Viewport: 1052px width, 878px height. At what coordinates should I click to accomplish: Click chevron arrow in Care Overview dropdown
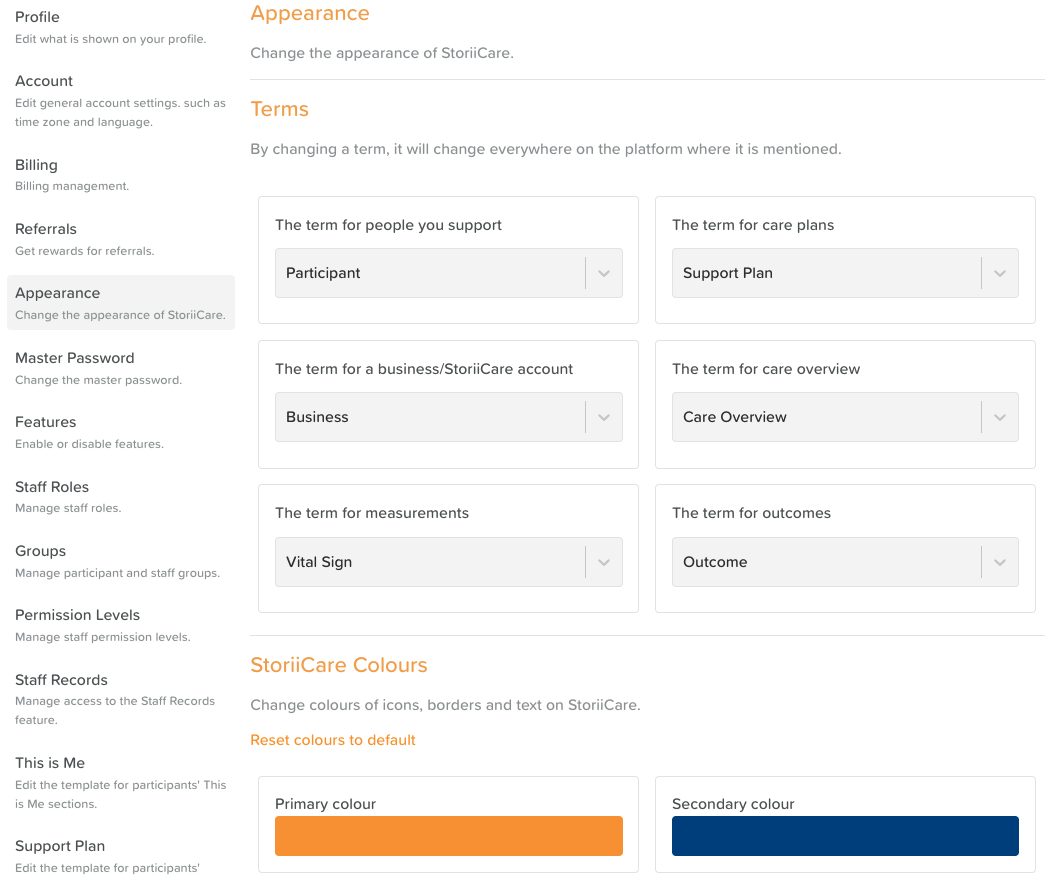(x=1000, y=417)
